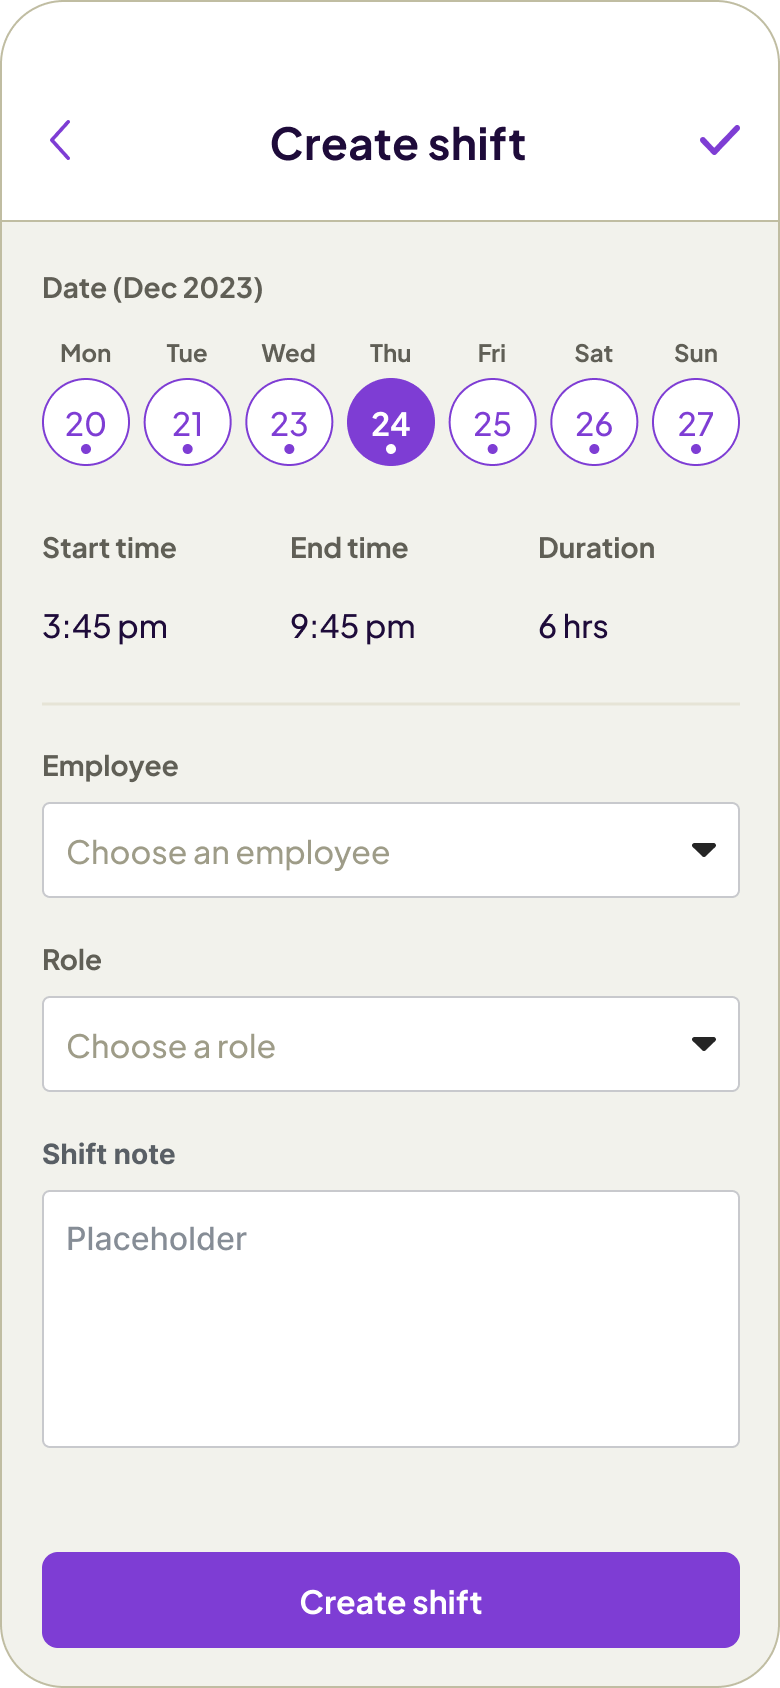780x1688 pixels.
Task: Focus the Shift note text area
Action: coord(391,1318)
